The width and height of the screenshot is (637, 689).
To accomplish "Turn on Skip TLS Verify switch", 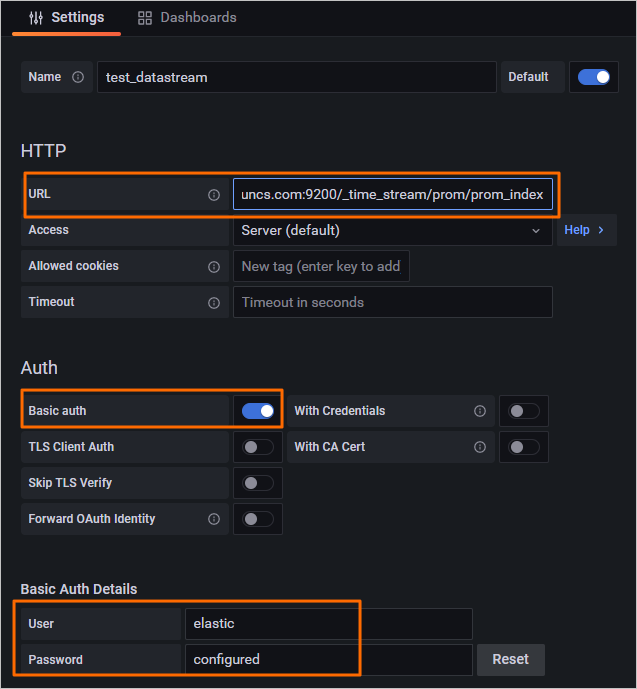I will (258, 483).
